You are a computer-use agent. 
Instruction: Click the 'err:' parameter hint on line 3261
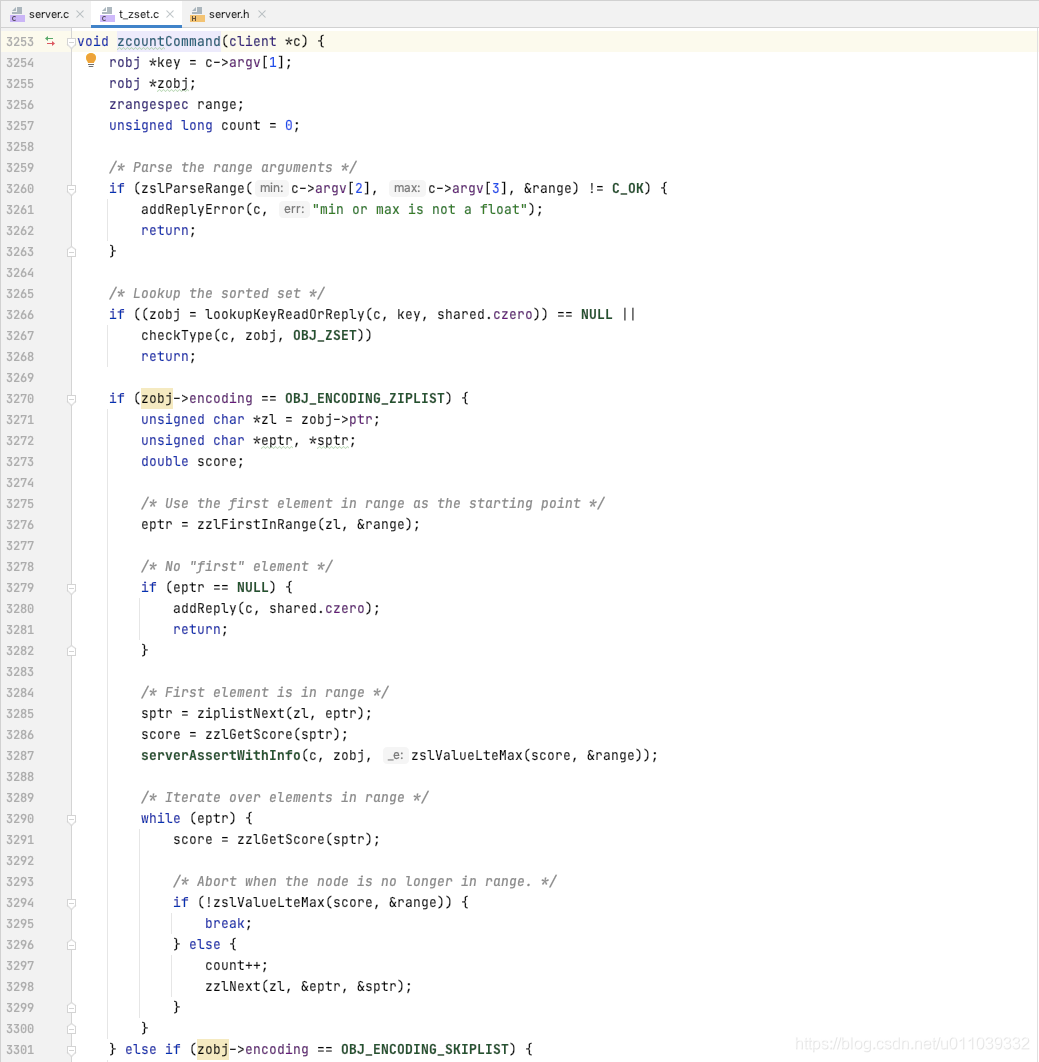[x=294, y=209]
